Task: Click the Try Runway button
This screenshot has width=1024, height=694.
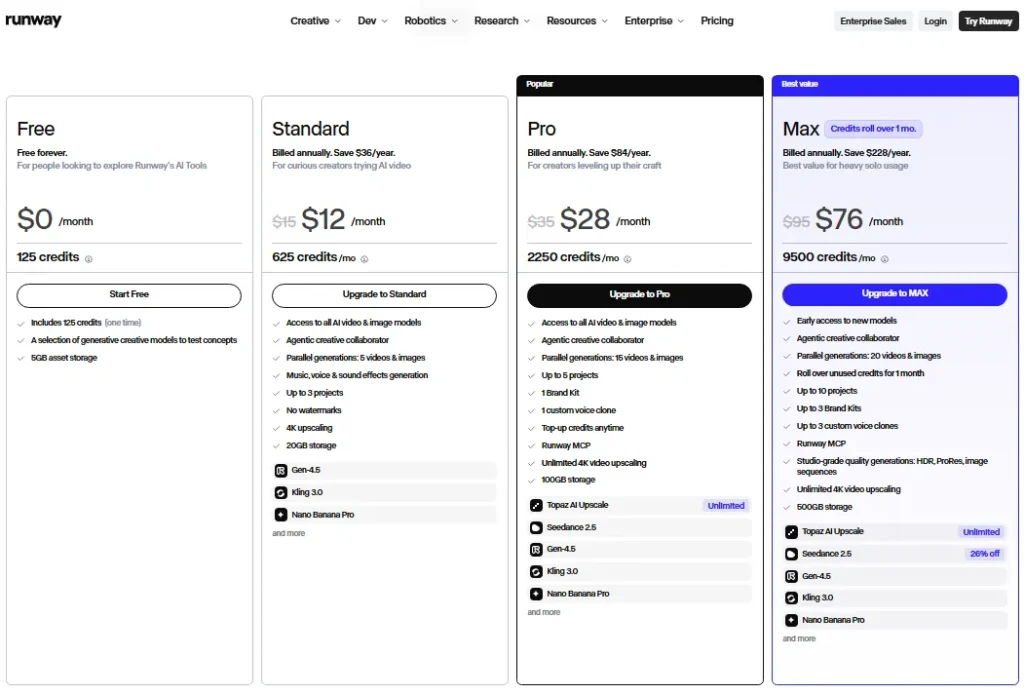Action: tap(988, 21)
